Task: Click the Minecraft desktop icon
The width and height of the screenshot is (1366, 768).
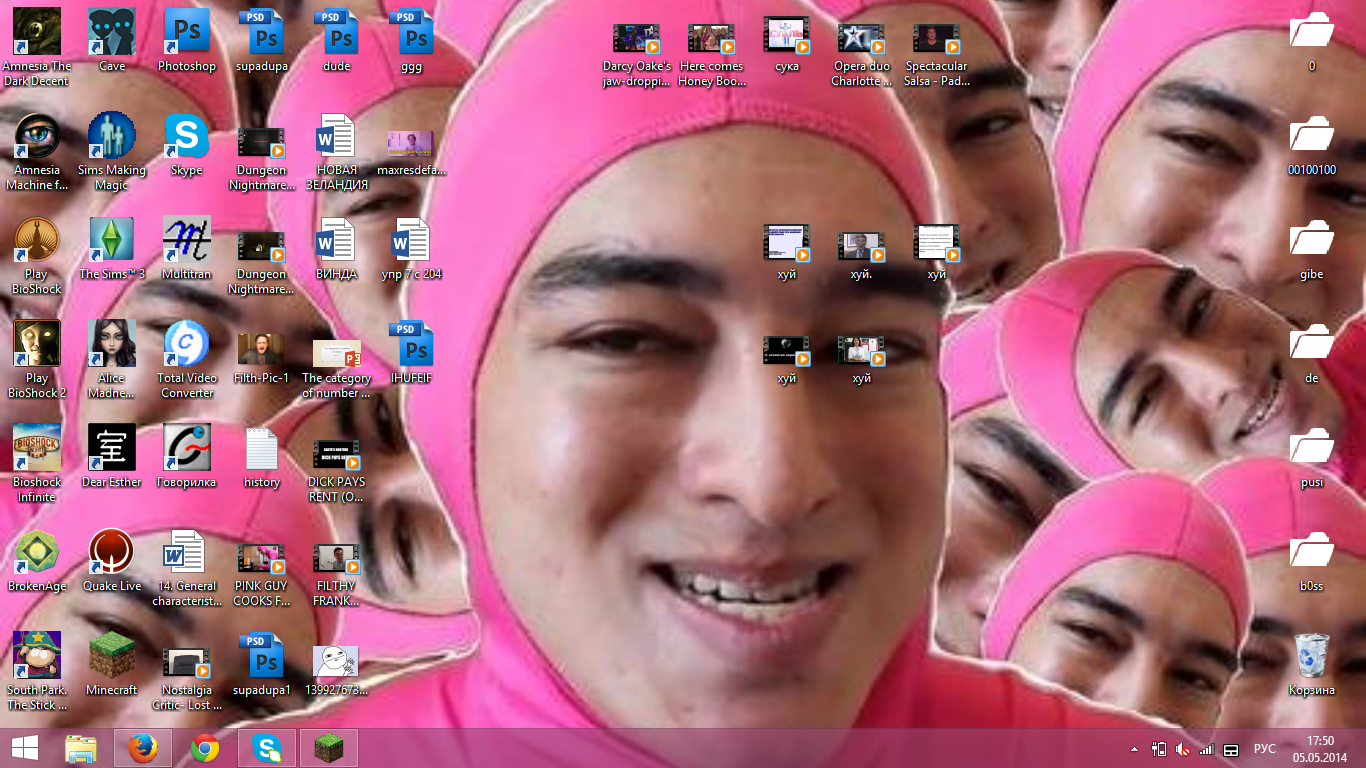Action: [112, 656]
